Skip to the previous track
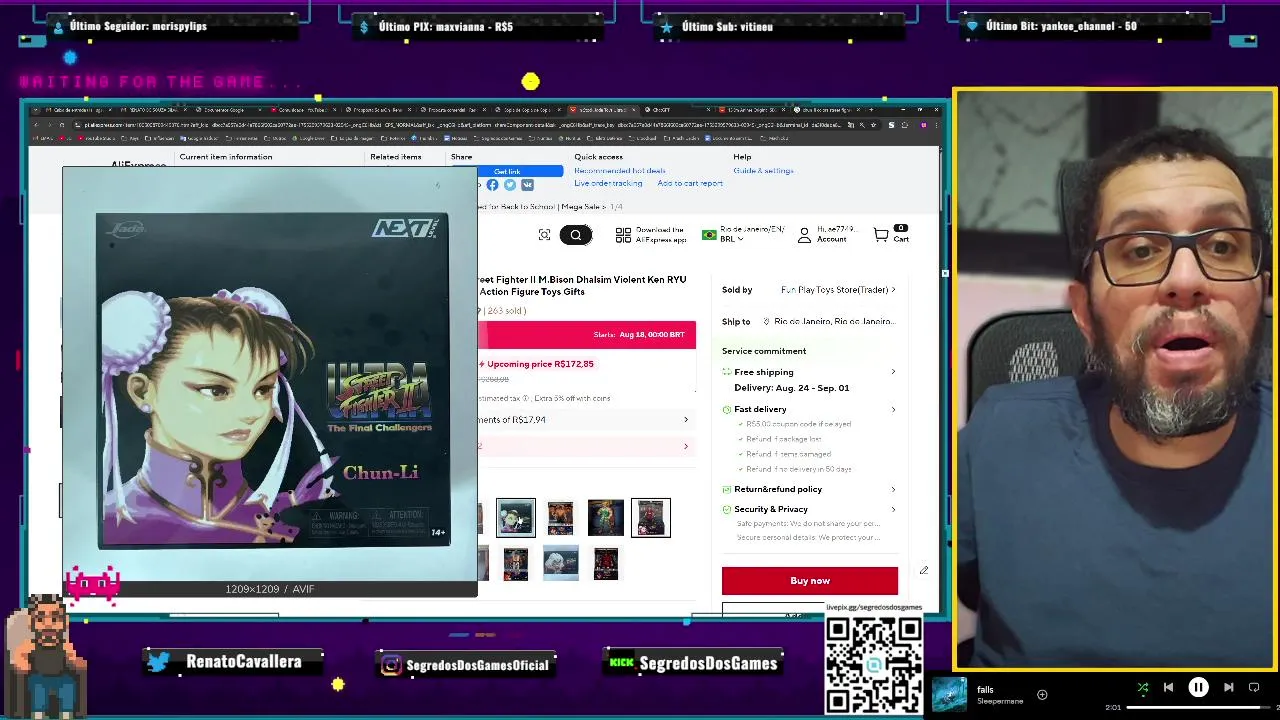 click(1168, 687)
